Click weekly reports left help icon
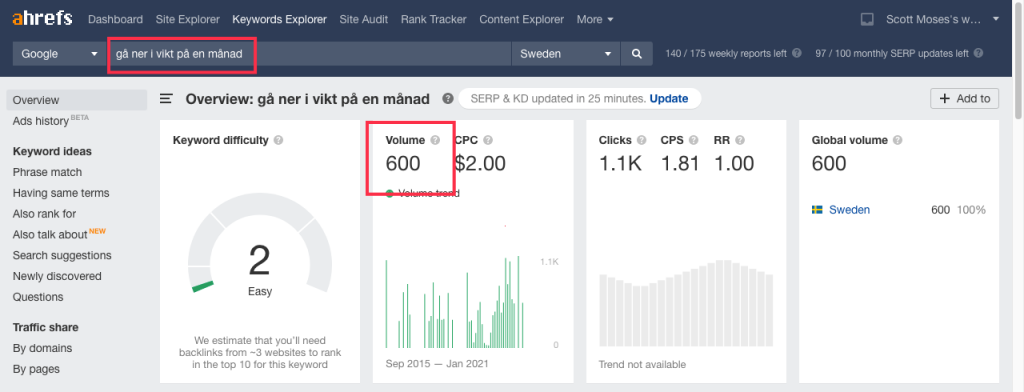Viewport: 1024px width, 392px height. [796, 54]
